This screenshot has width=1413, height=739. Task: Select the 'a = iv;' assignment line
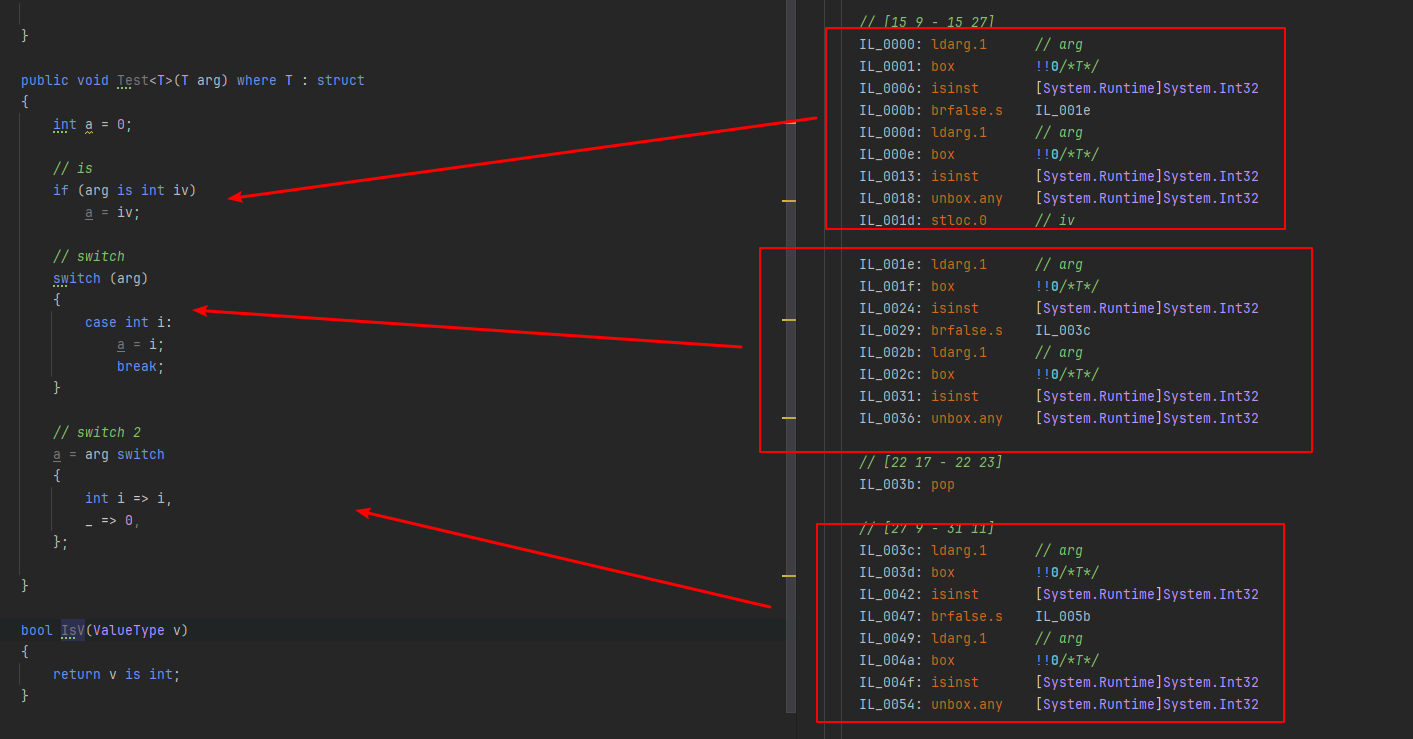(112, 212)
